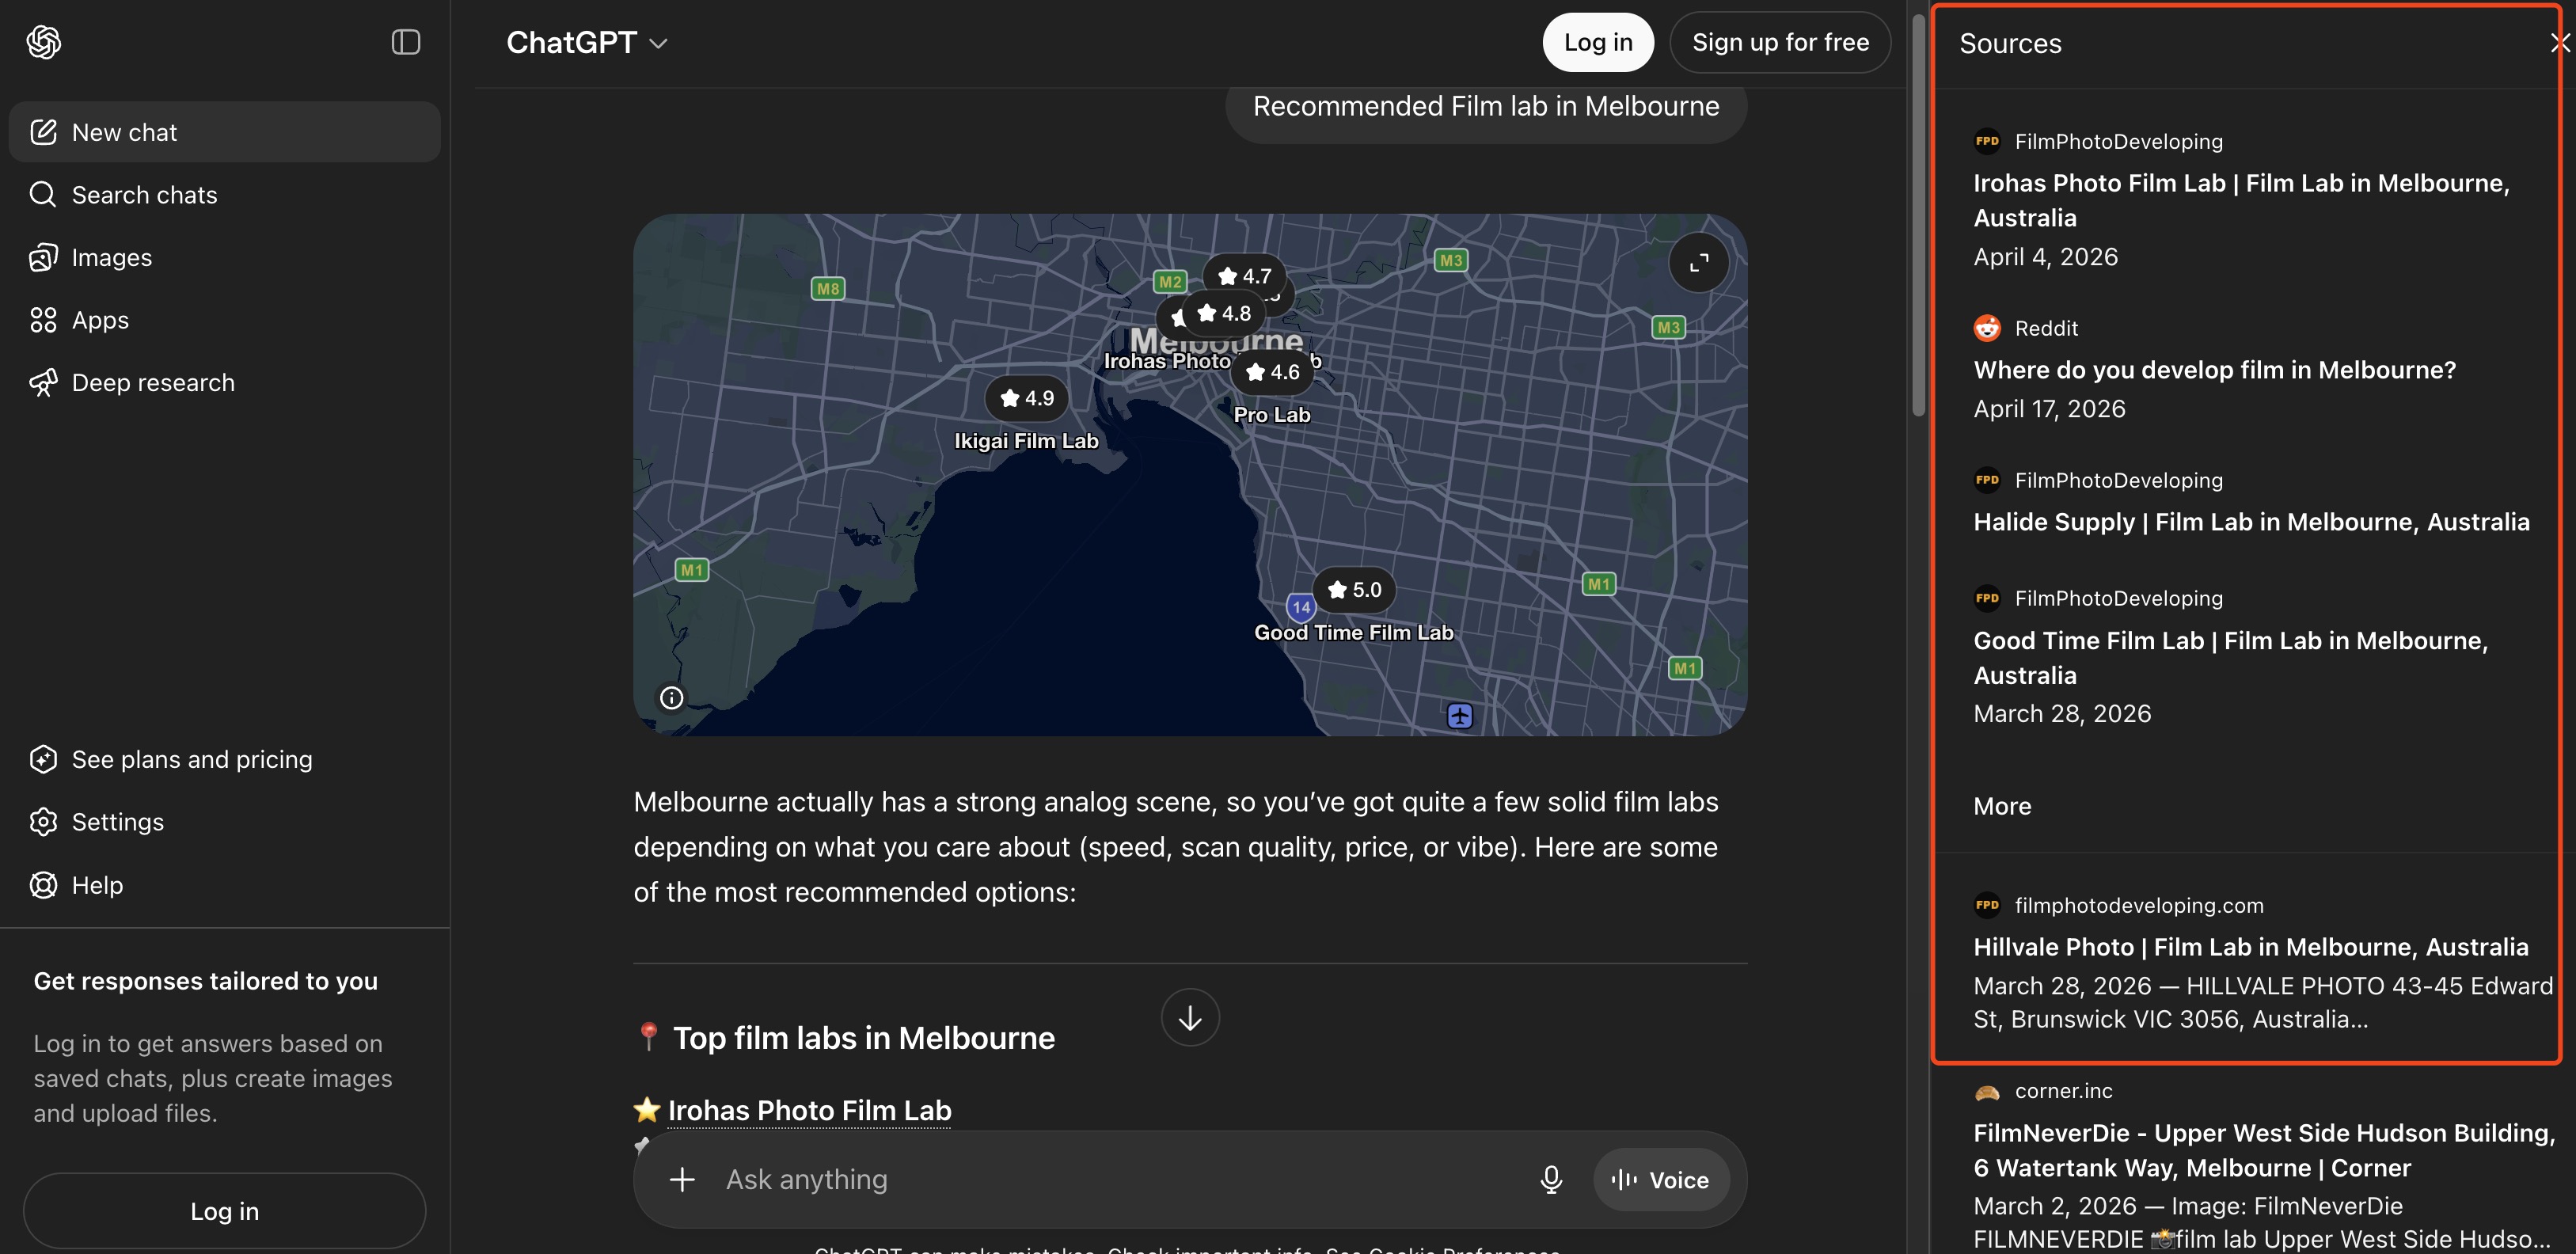This screenshot has width=2576, height=1254.
Task: Select the 4.7 rated map pin
Action: (x=1244, y=276)
